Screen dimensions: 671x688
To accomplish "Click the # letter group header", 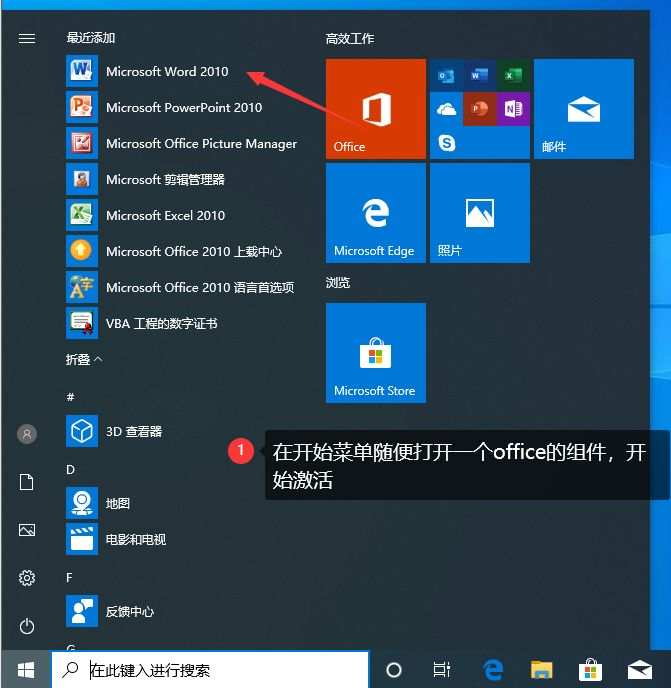I will pyautogui.click(x=70, y=397).
